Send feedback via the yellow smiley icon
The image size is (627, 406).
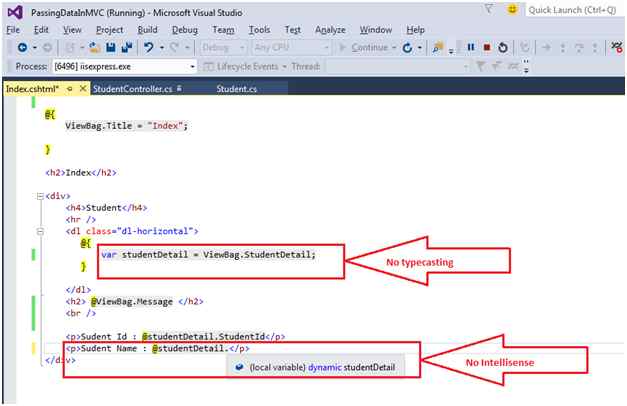(512, 9)
